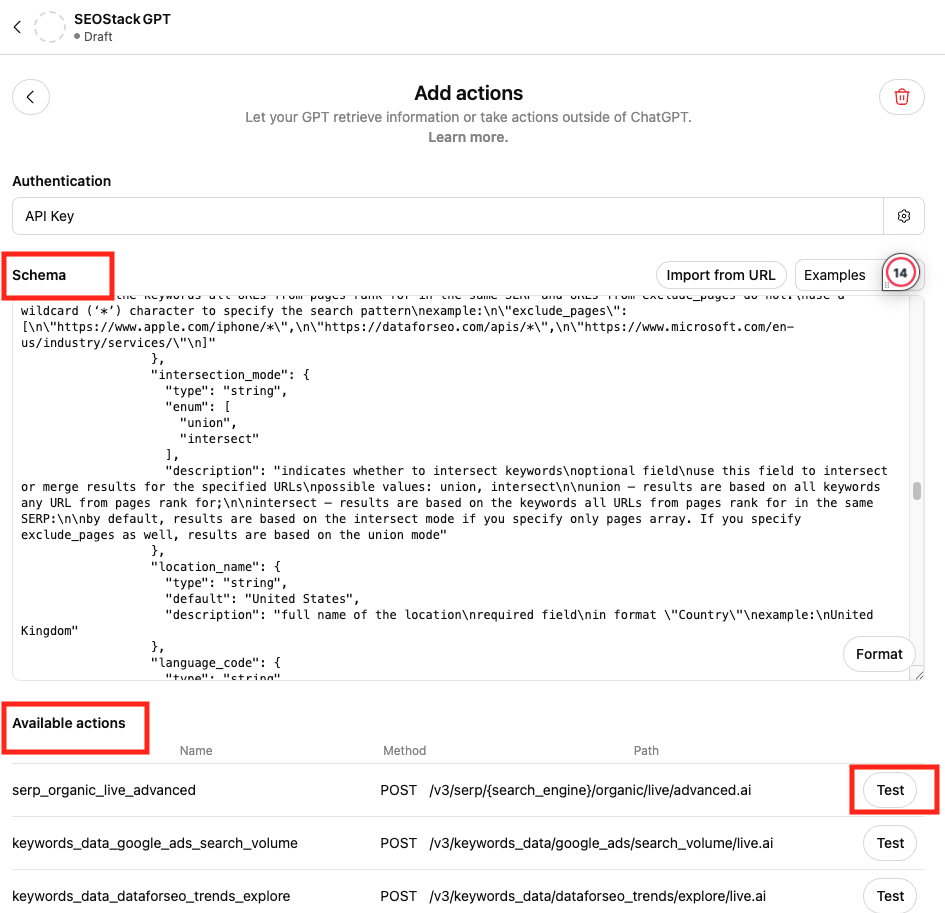The height and width of the screenshot is (913, 945).
Task: Test the serp_organic_live_advanced action
Action: (x=890, y=790)
